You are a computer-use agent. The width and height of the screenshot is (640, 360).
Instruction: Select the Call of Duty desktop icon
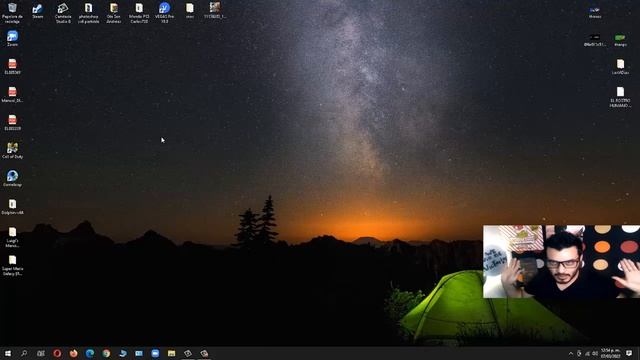12,151
